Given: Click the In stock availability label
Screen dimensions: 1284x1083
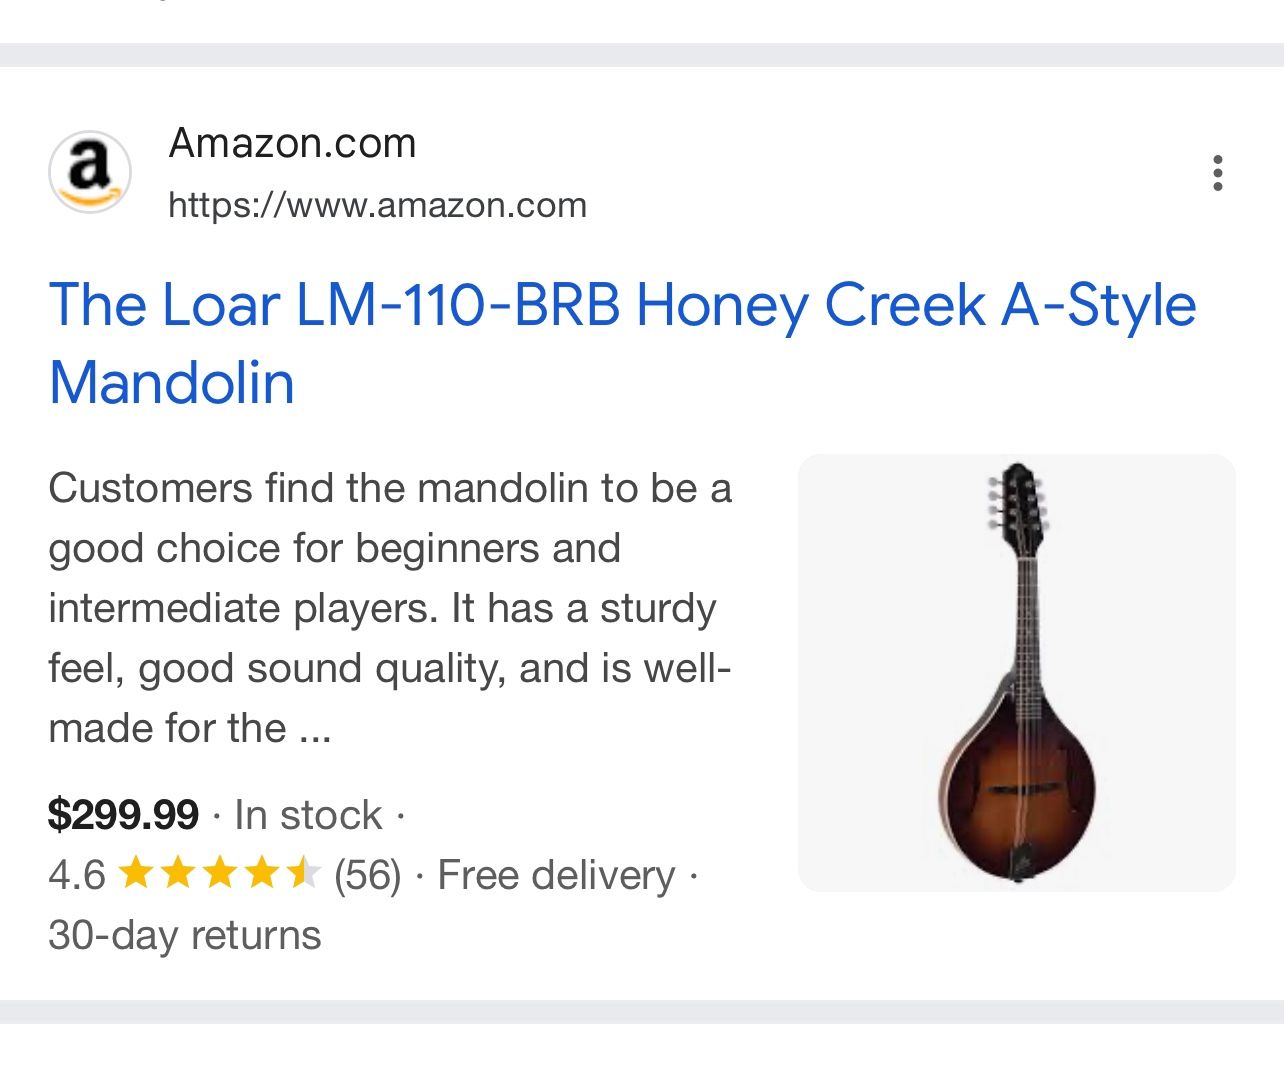Looking at the screenshot, I should 308,815.
